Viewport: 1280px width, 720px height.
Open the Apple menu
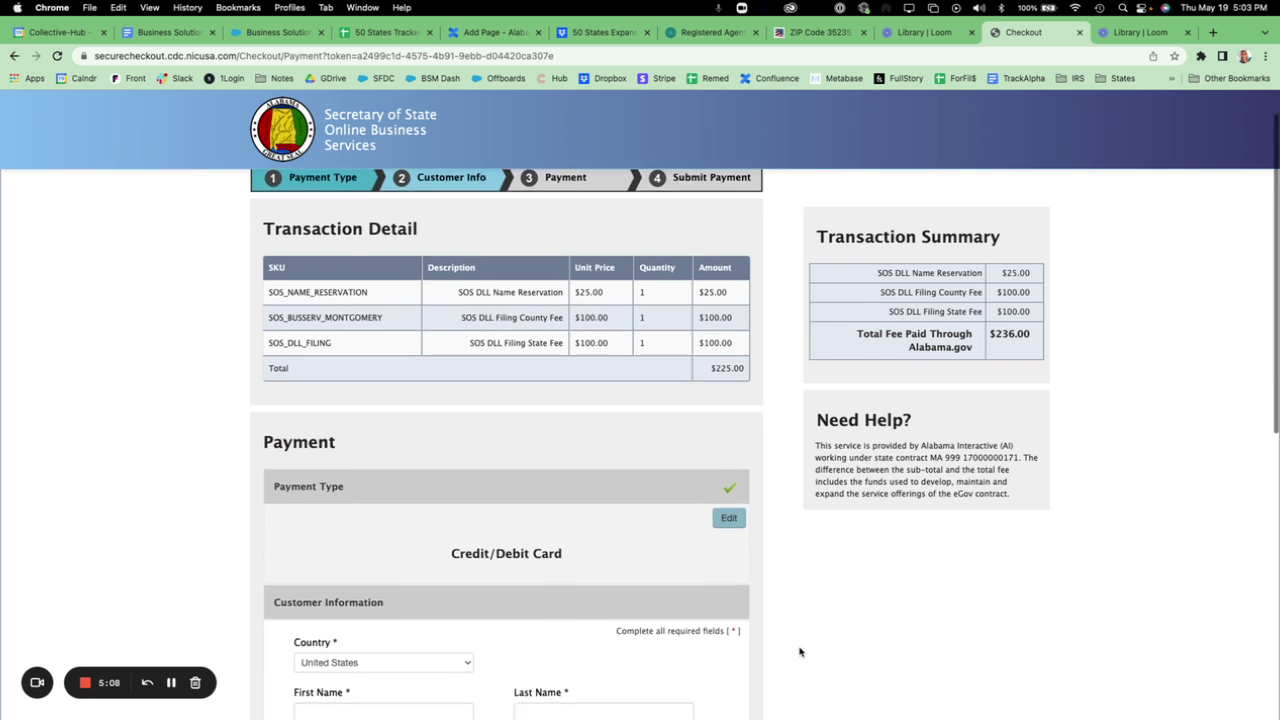(17, 8)
